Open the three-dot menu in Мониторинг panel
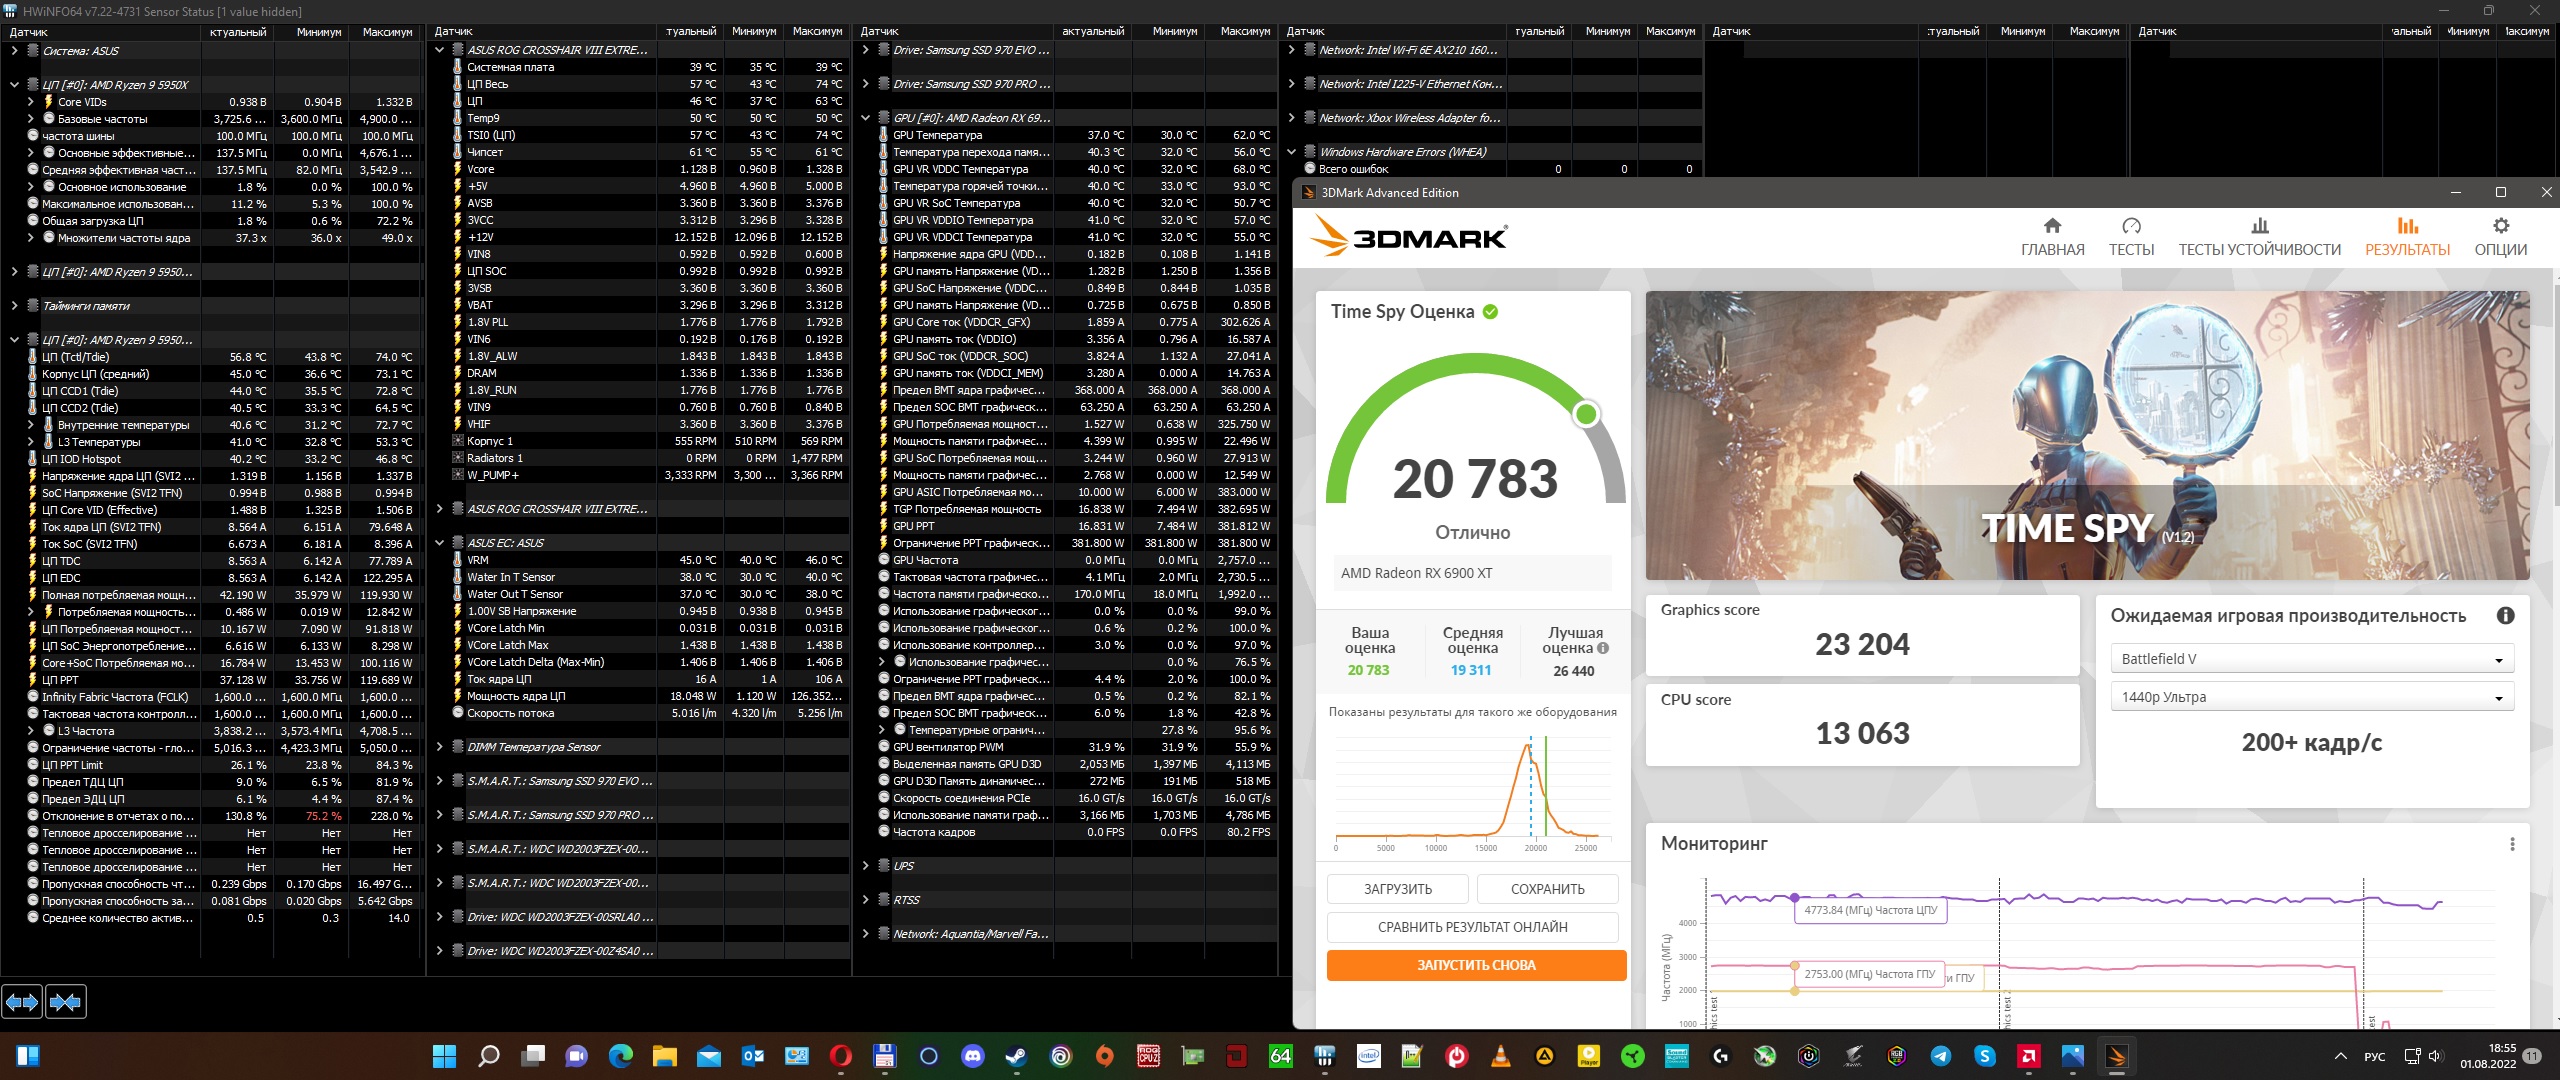This screenshot has width=2560, height=1080. pos(2512,844)
